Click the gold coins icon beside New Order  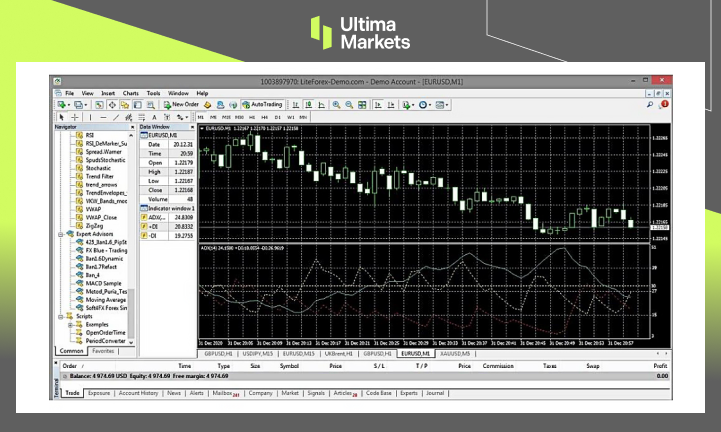tap(207, 105)
